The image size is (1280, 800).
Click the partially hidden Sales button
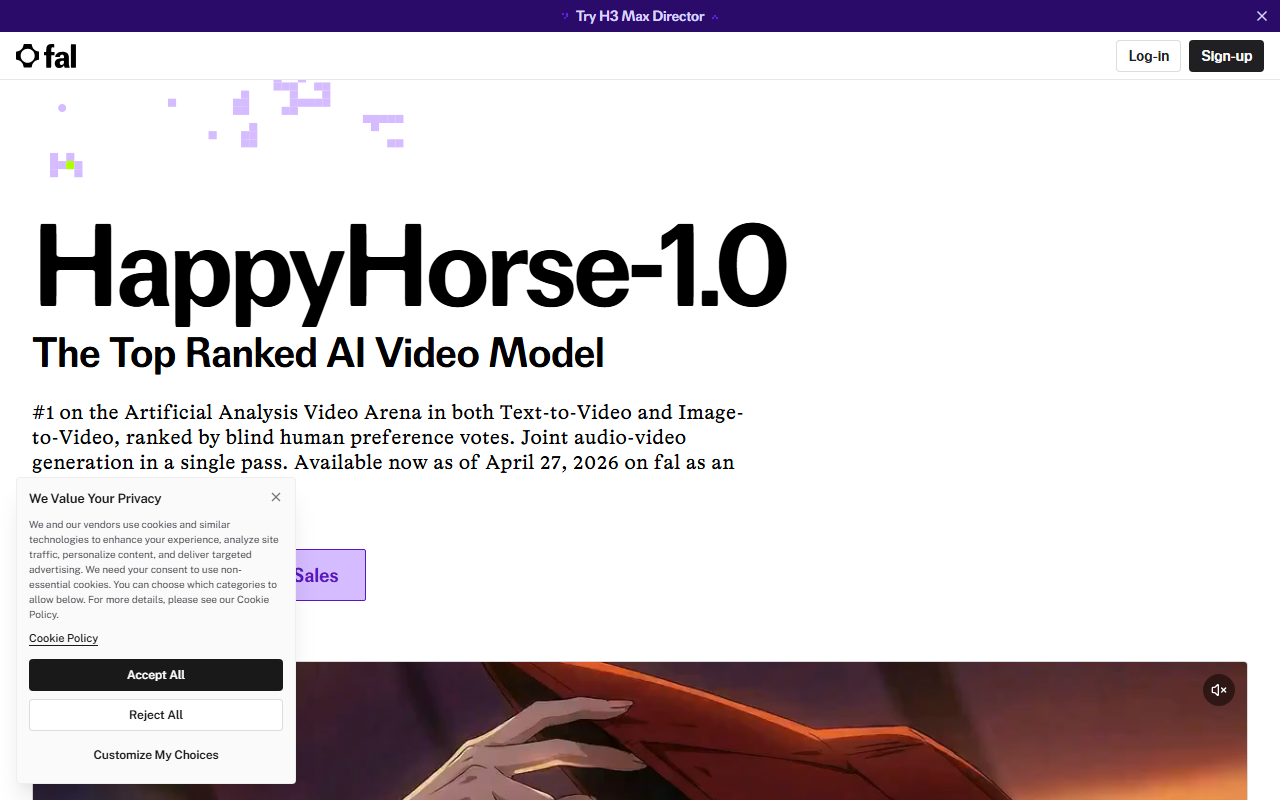pos(330,575)
